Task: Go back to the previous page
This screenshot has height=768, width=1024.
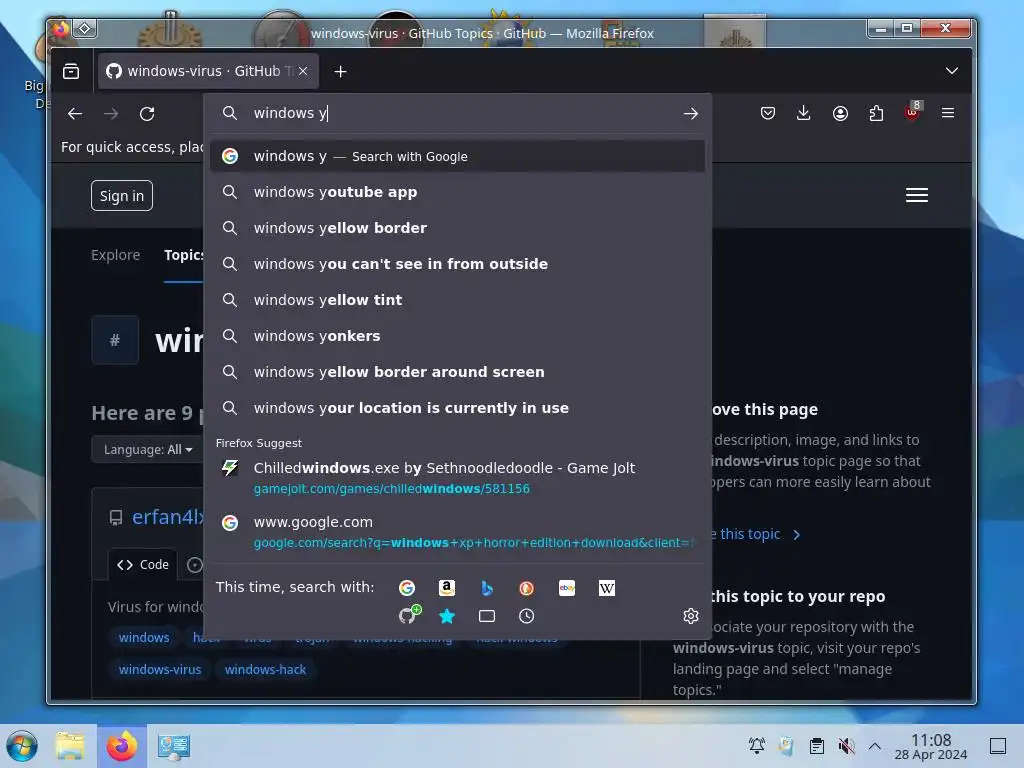Action: pyautogui.click(x=75, y=114)
